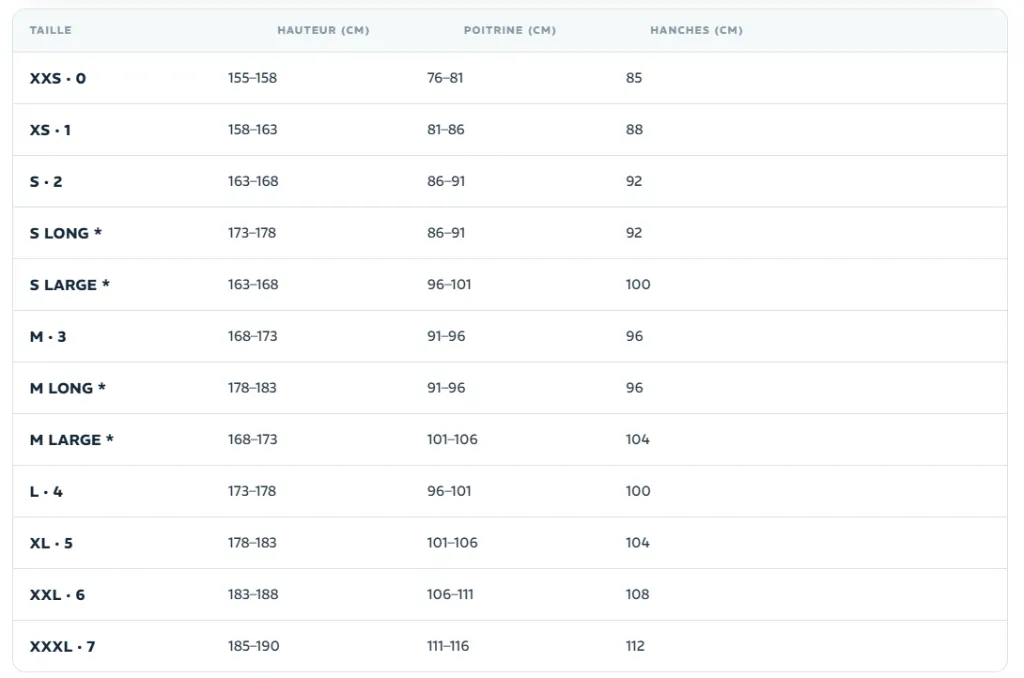Click the 111–116 chest measurement cell
The height and width of the screenshot is (678, 1024).
click(448, 646)
